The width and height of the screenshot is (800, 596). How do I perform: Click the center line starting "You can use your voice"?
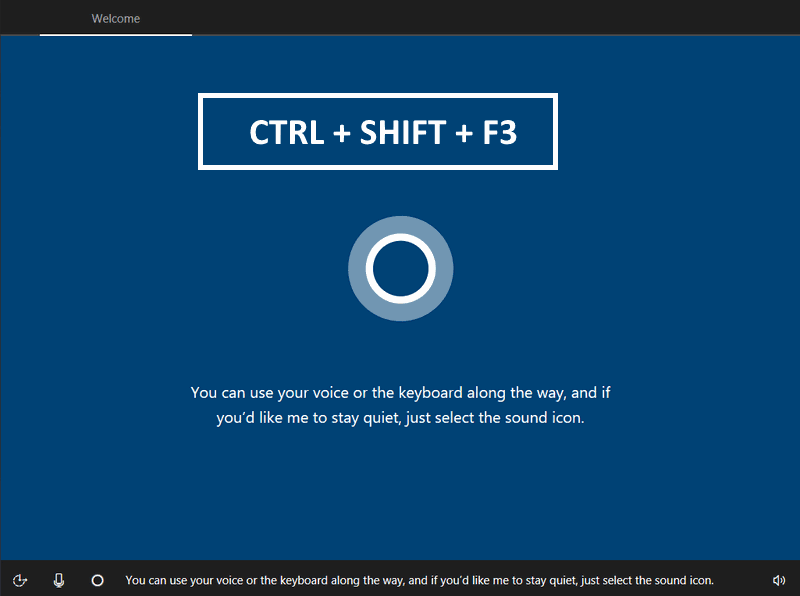pyautogui.click(x=400, y=393)
